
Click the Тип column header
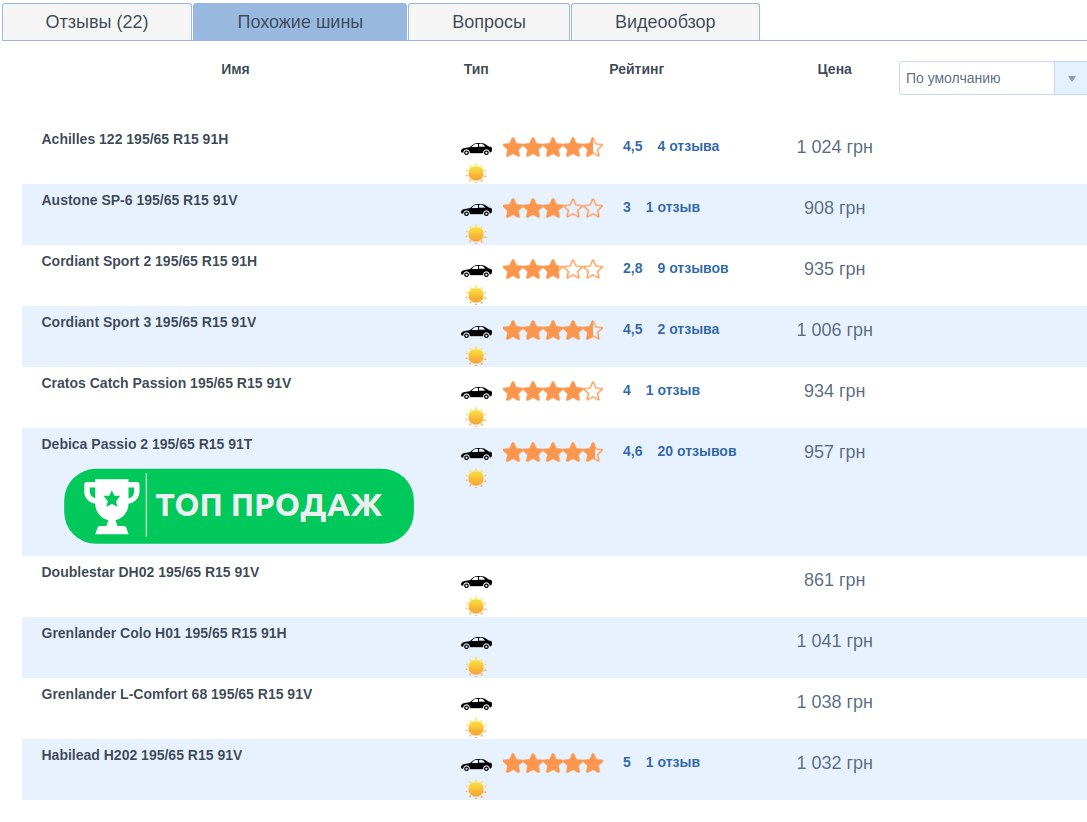click(x=476, y=69)
